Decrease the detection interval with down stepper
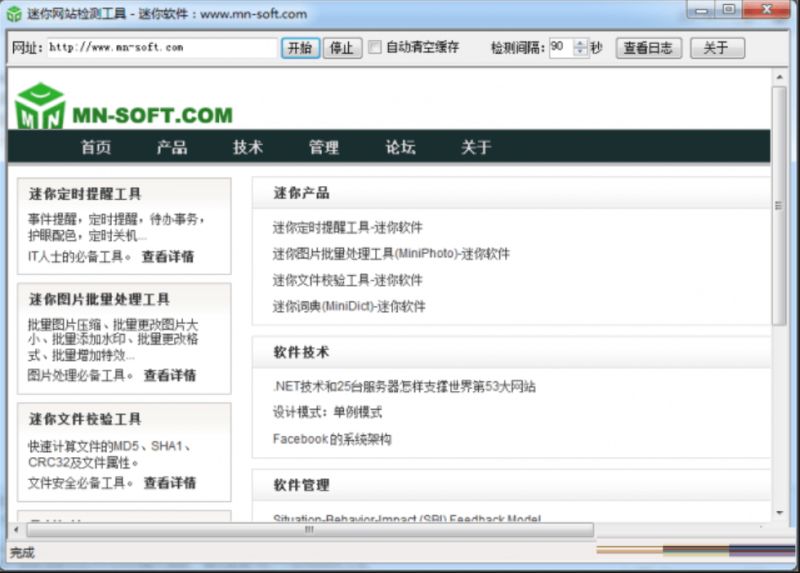 point(580,52)
